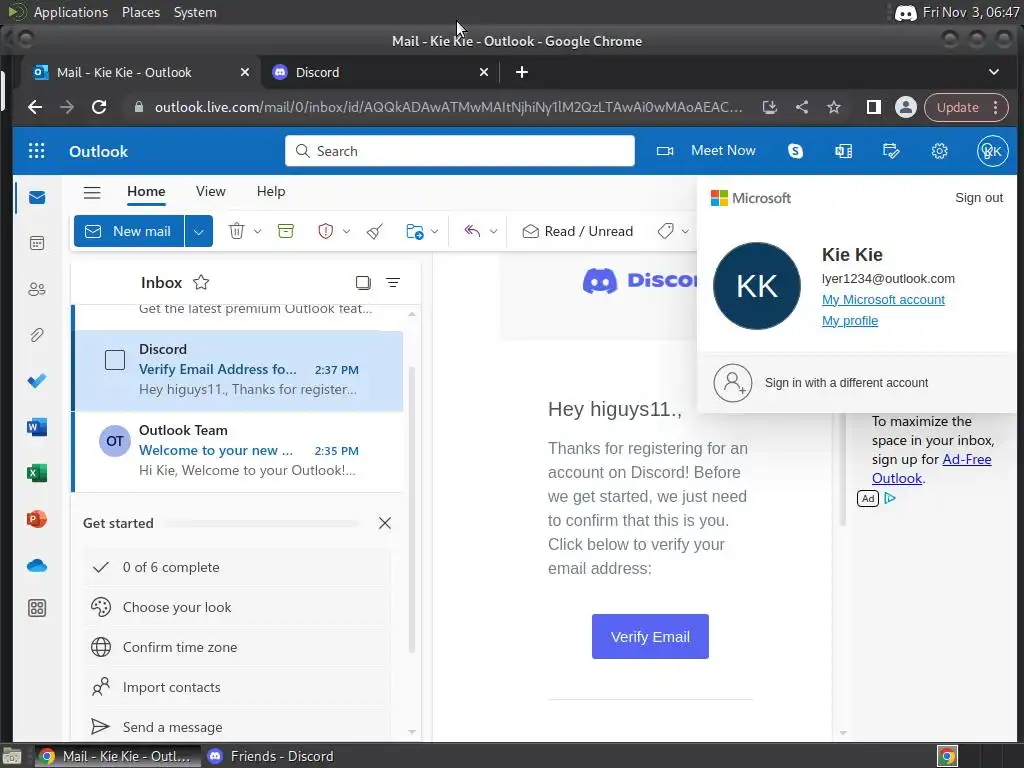
Task: Click the Sweep broom icon
Action: (x=375, y=231)
